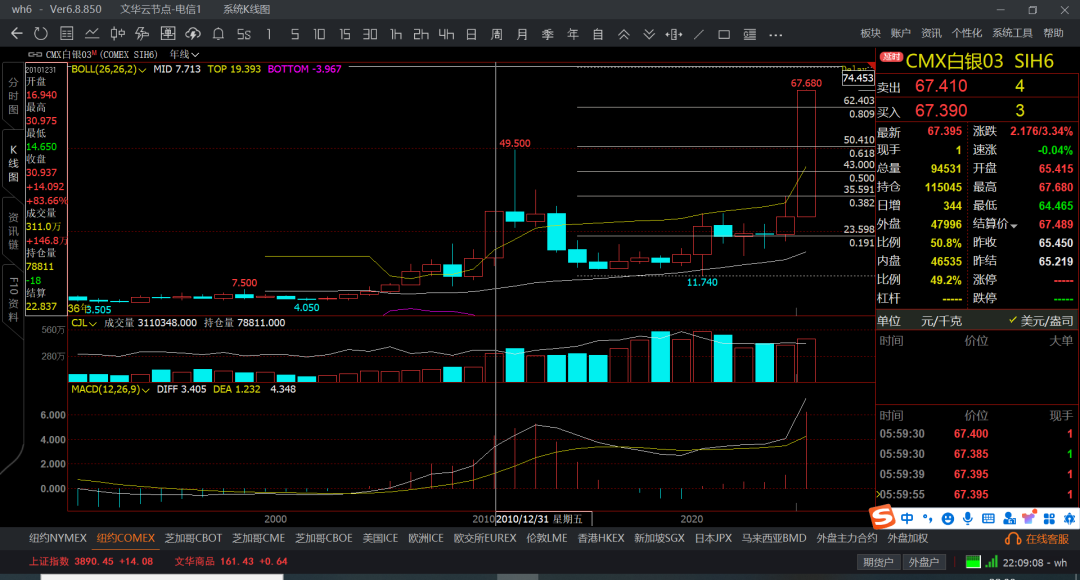This screenshot has width=1080, height=580.
Task: Select the 伦敦LME exchange tab
Action: click(x=547, y=538)
